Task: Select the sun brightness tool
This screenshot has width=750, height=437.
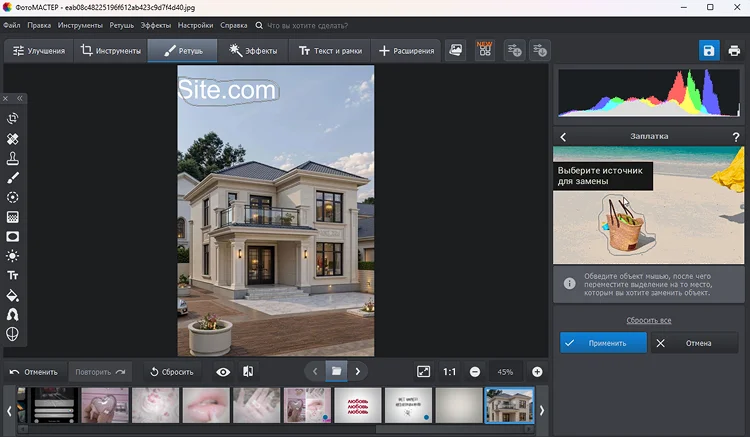Action: (x=12, y=256)
